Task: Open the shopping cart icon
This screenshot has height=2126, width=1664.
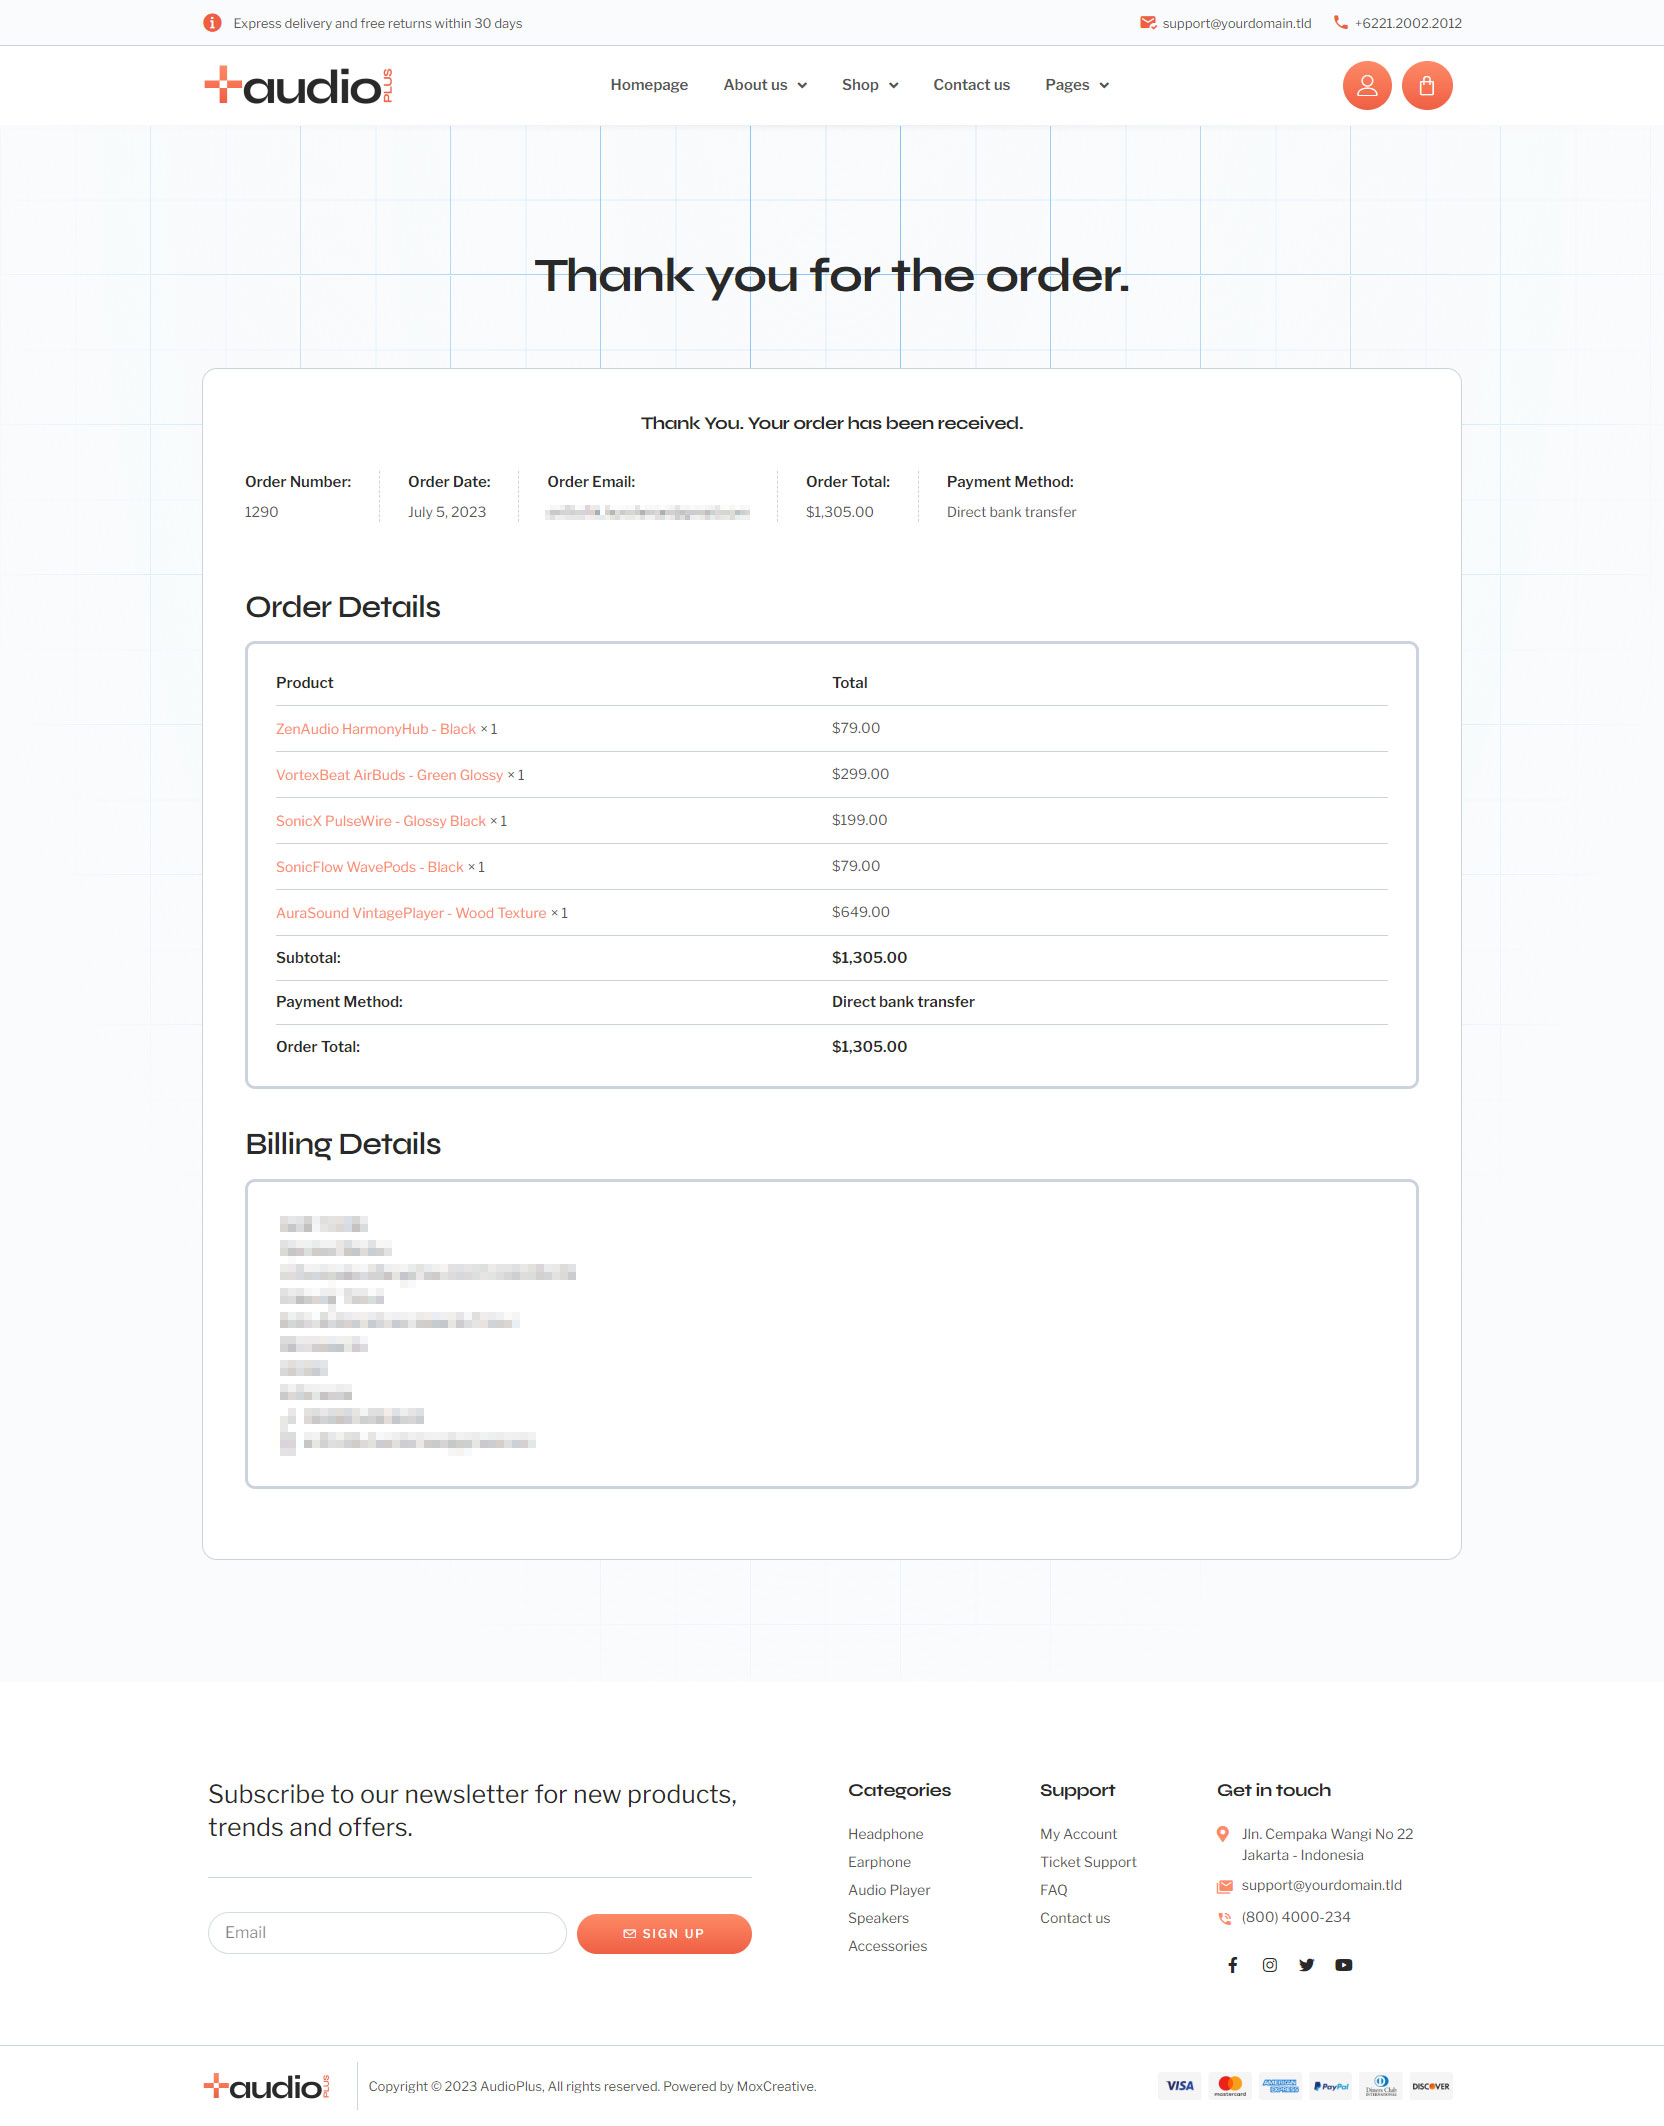Action: tap(1427, 85)
